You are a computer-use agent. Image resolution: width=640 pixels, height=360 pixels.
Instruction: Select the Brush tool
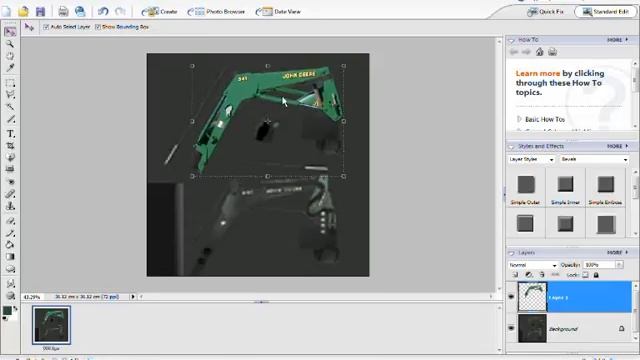[10, 233]
